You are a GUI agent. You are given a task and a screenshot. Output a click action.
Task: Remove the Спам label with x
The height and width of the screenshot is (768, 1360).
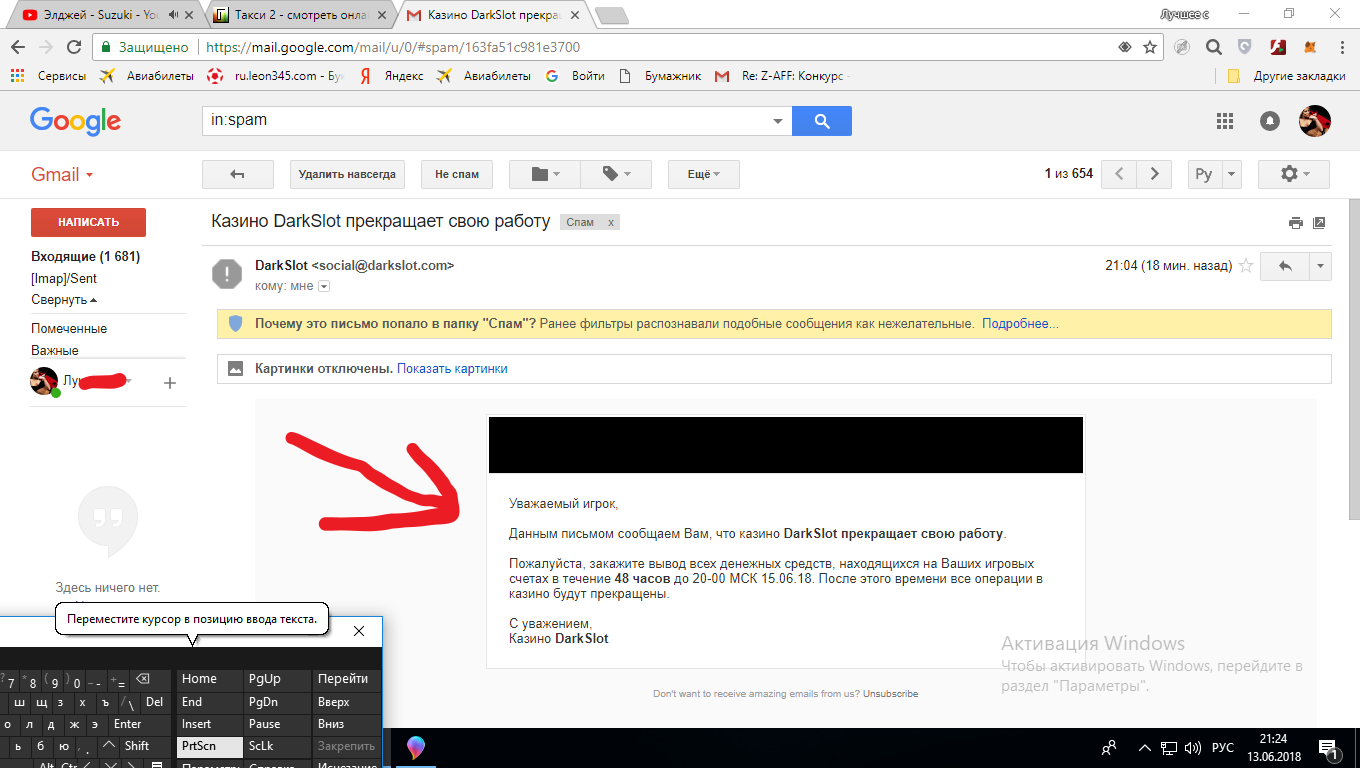coord(611,222)
